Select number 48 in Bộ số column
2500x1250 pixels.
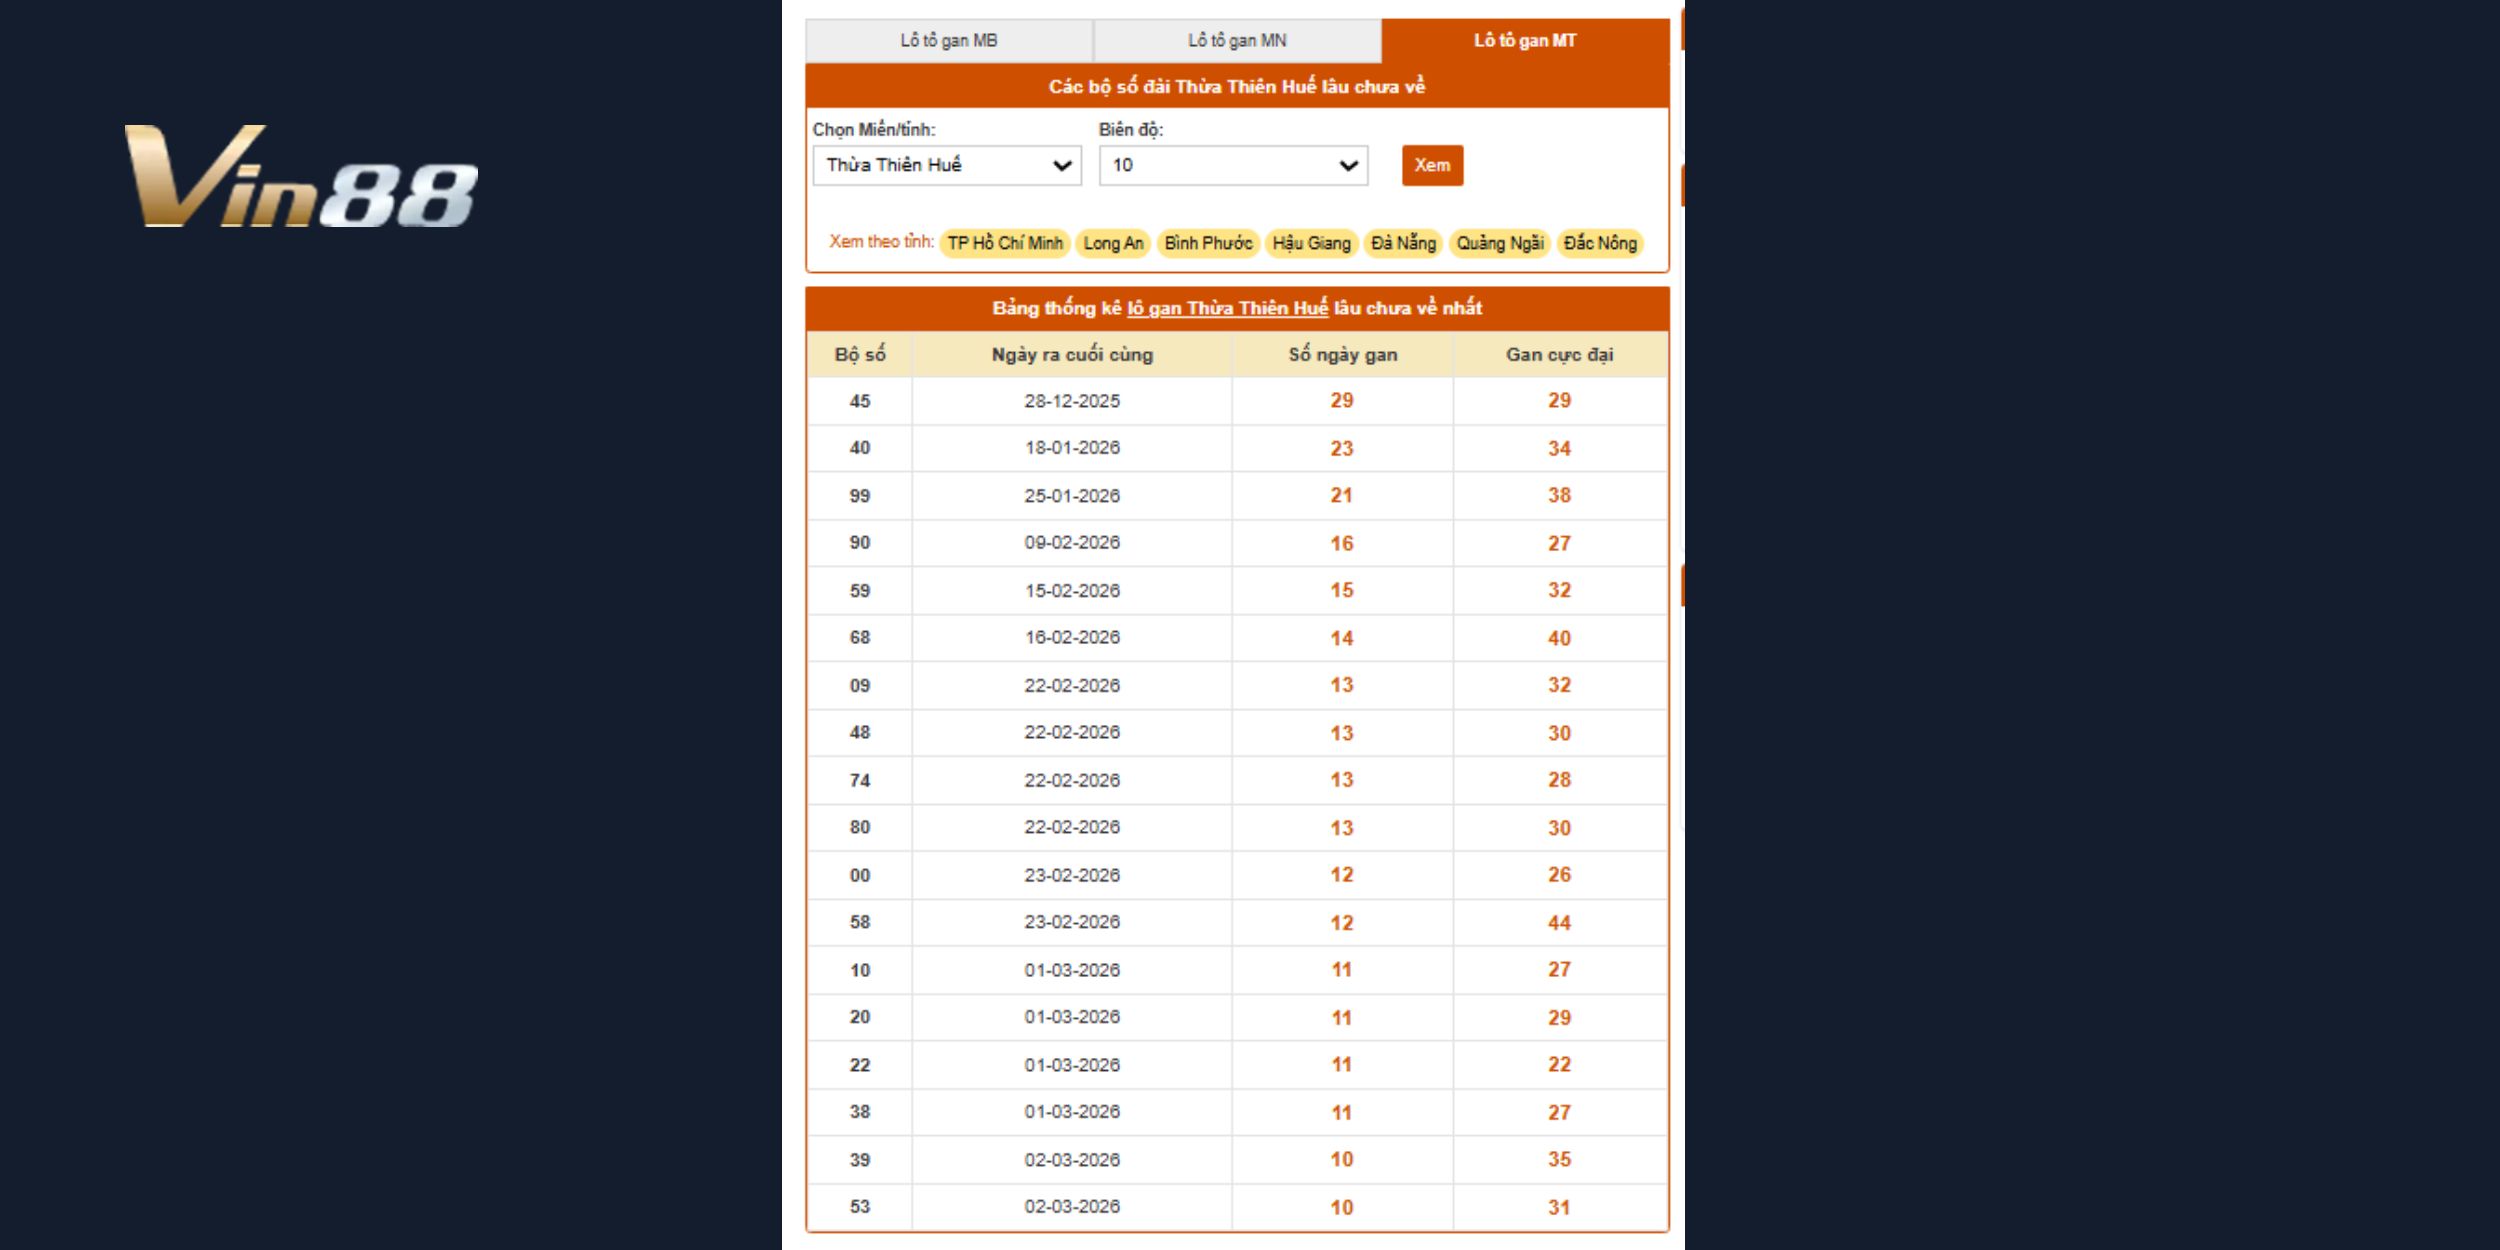[860, 733]
